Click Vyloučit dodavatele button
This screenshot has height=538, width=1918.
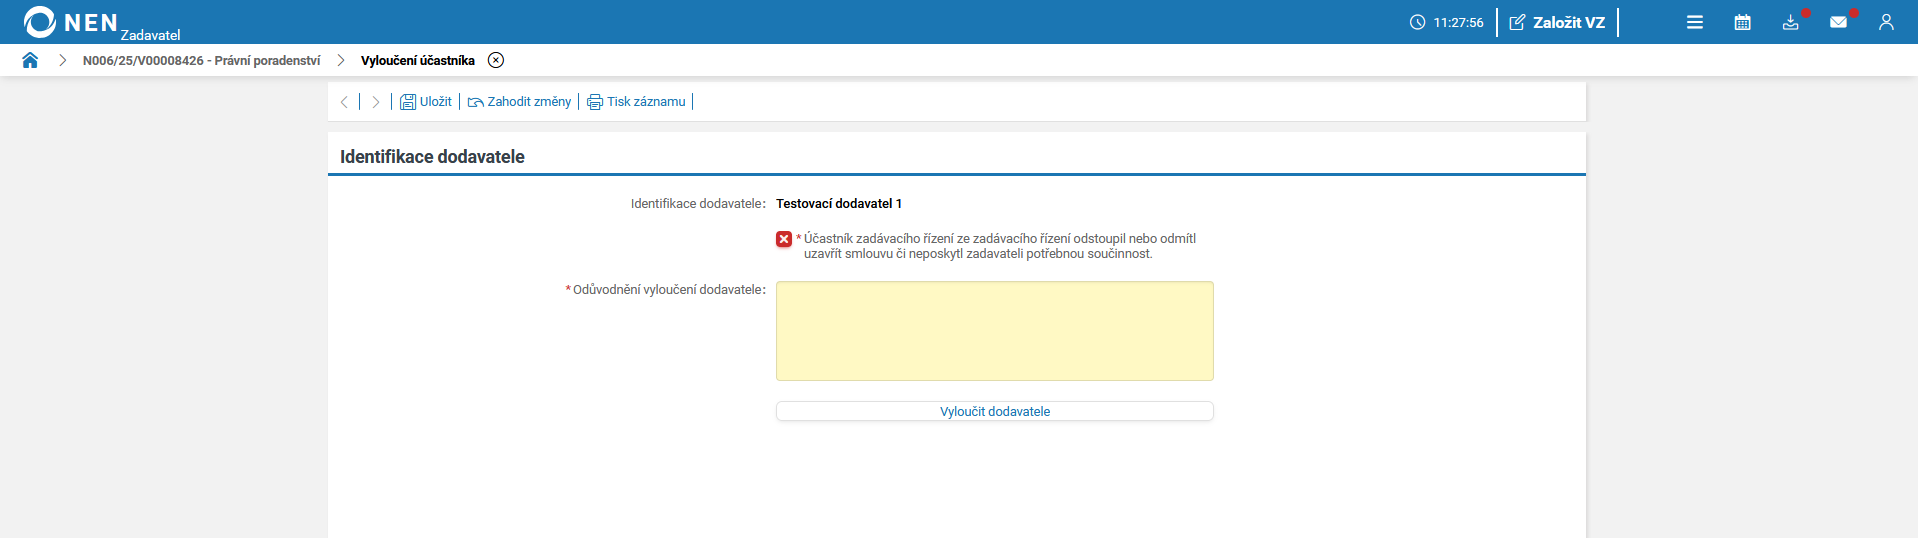coord(995,411)
